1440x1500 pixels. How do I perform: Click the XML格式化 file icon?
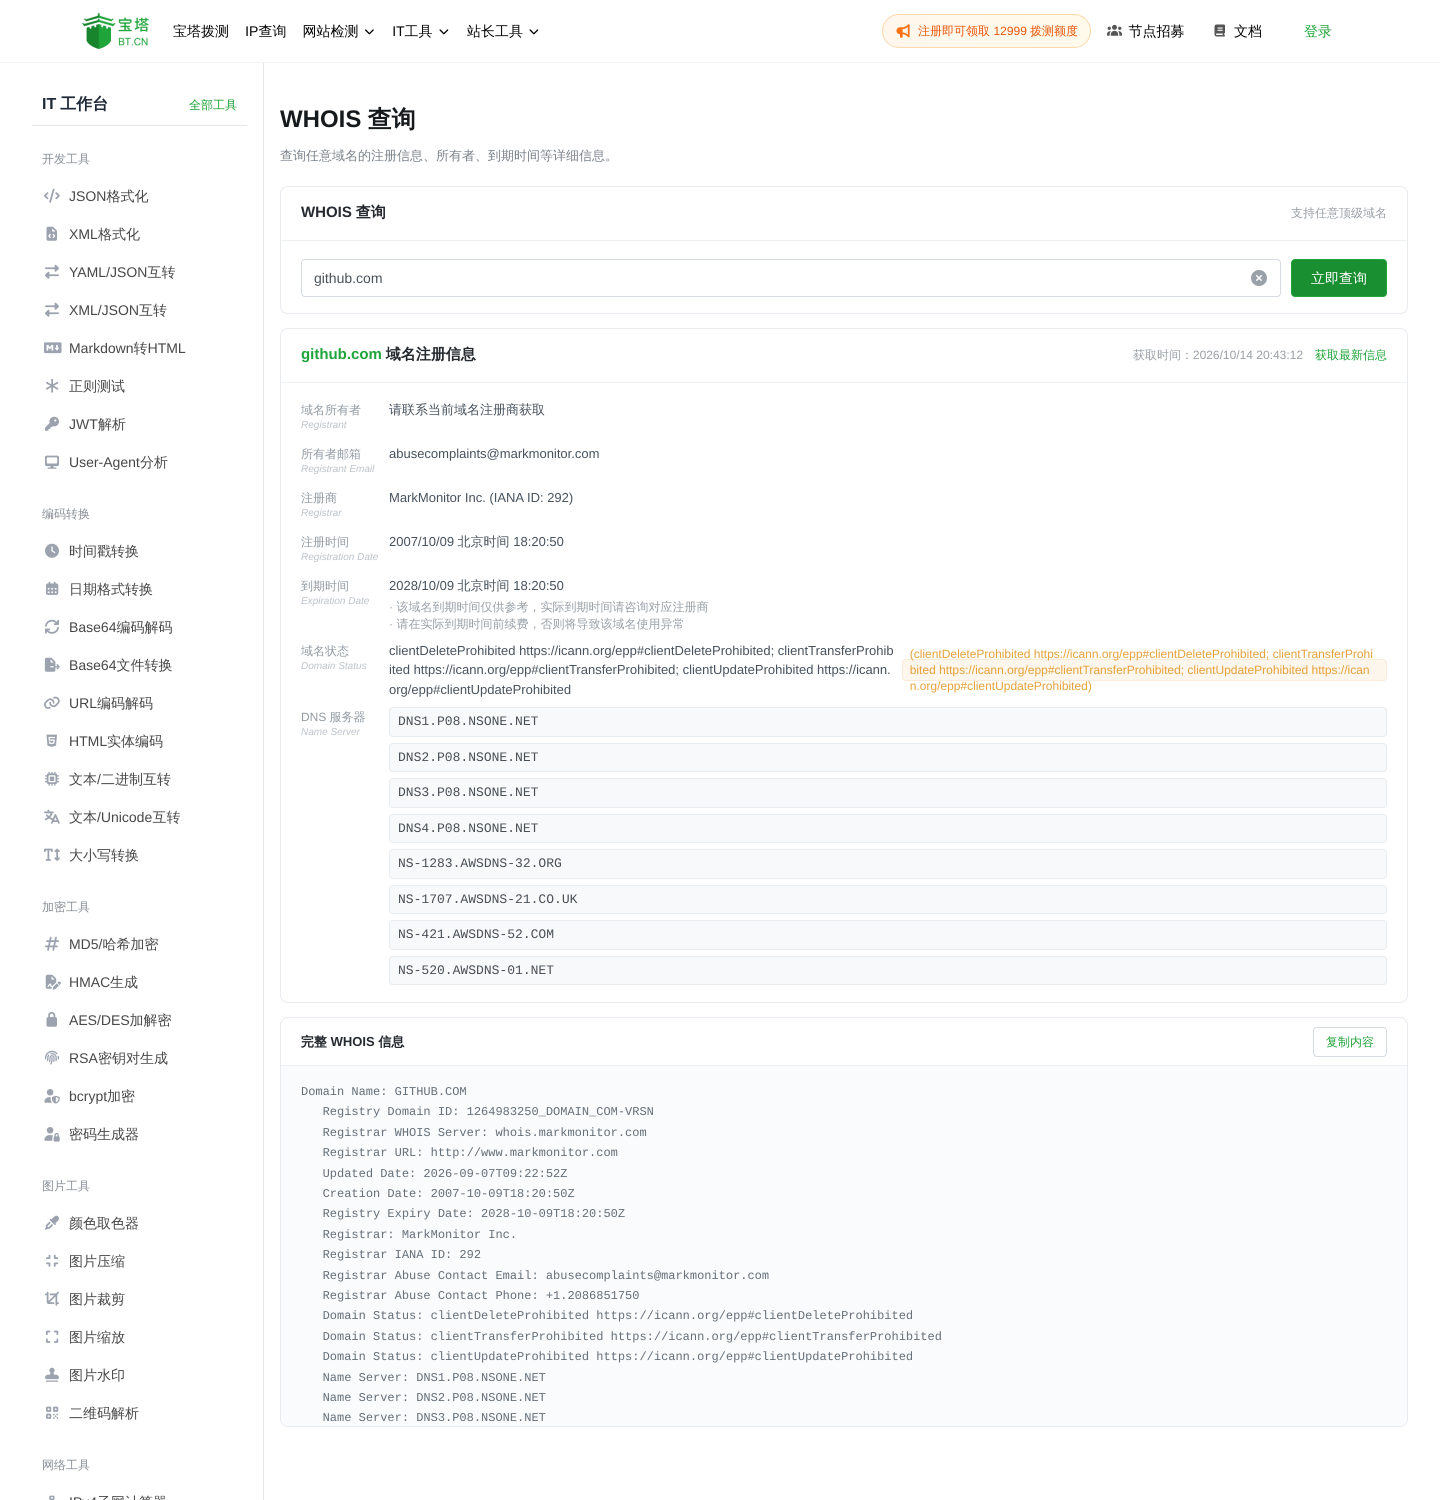click(x=52, y=234)
